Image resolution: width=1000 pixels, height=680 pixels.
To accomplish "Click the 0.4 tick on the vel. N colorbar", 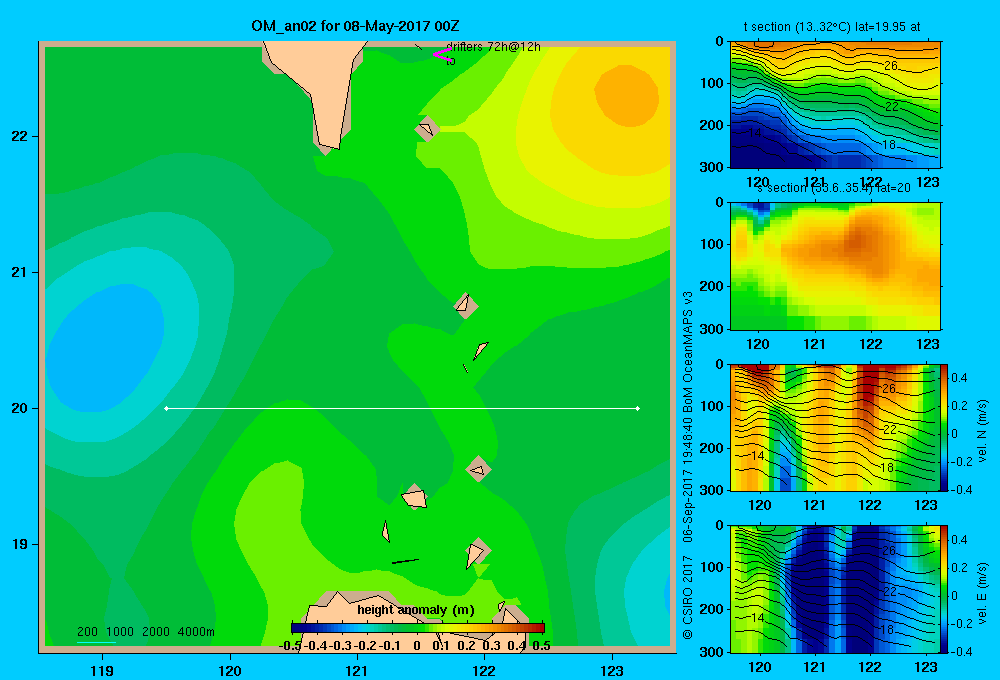I will click(959, 378).
